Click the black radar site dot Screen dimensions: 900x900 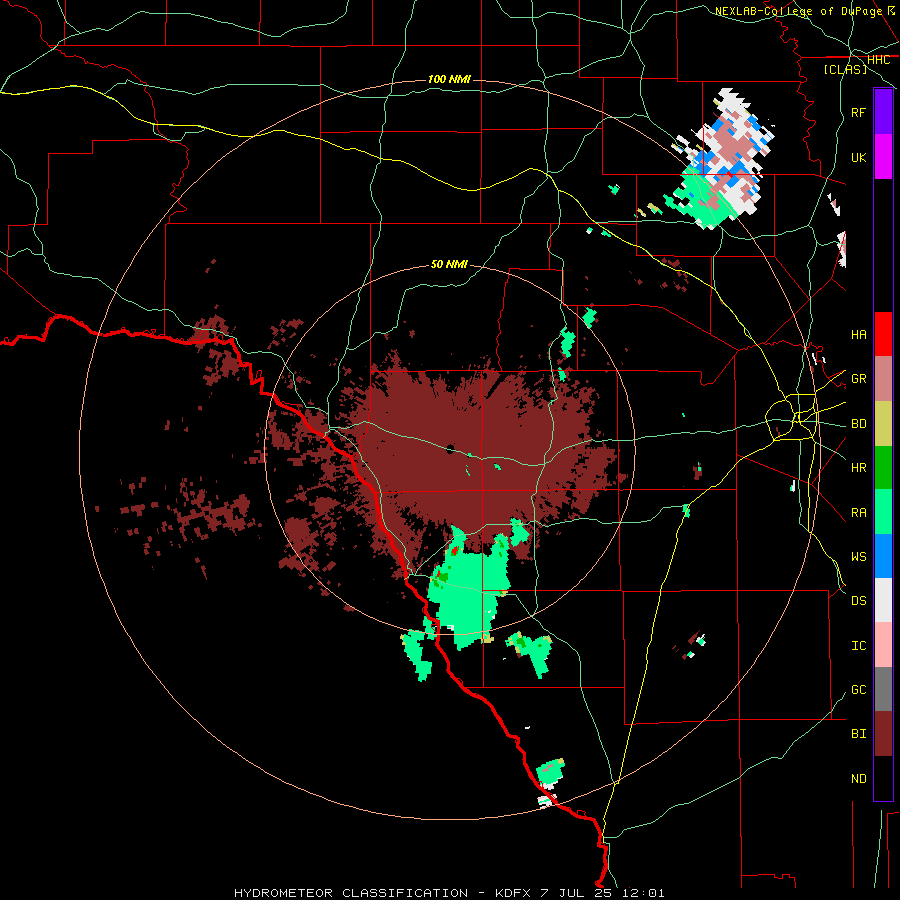(450, 449)
